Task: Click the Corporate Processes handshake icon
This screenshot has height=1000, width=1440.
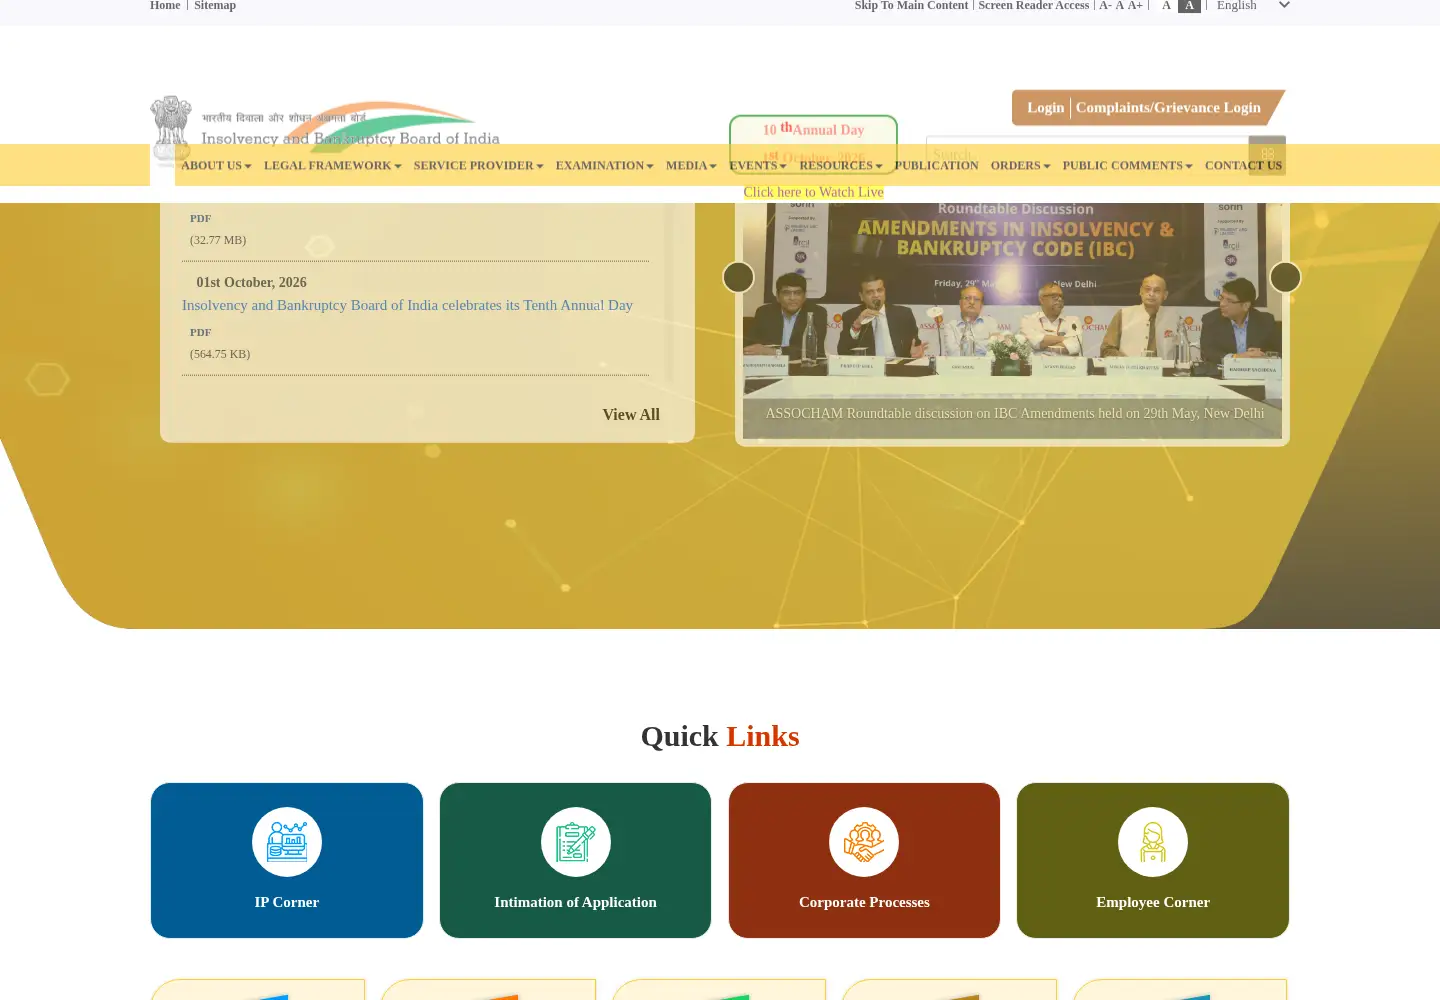Action: [x=864, y=842]
